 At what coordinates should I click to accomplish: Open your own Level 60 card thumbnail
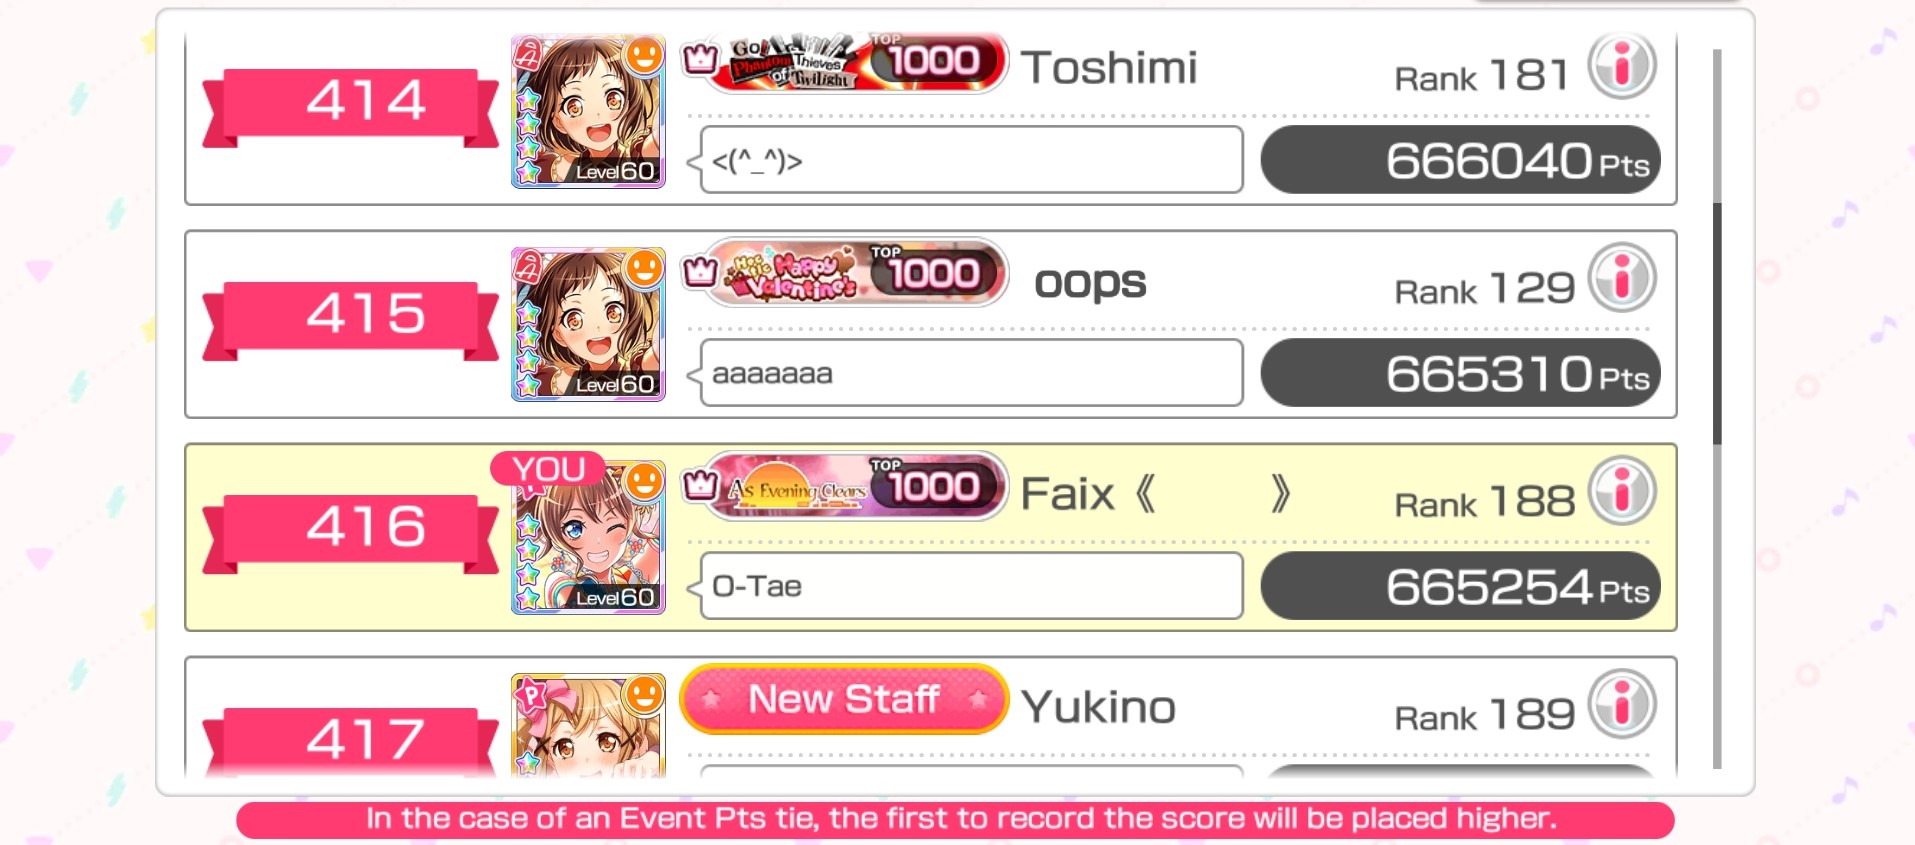click(588, 538)
